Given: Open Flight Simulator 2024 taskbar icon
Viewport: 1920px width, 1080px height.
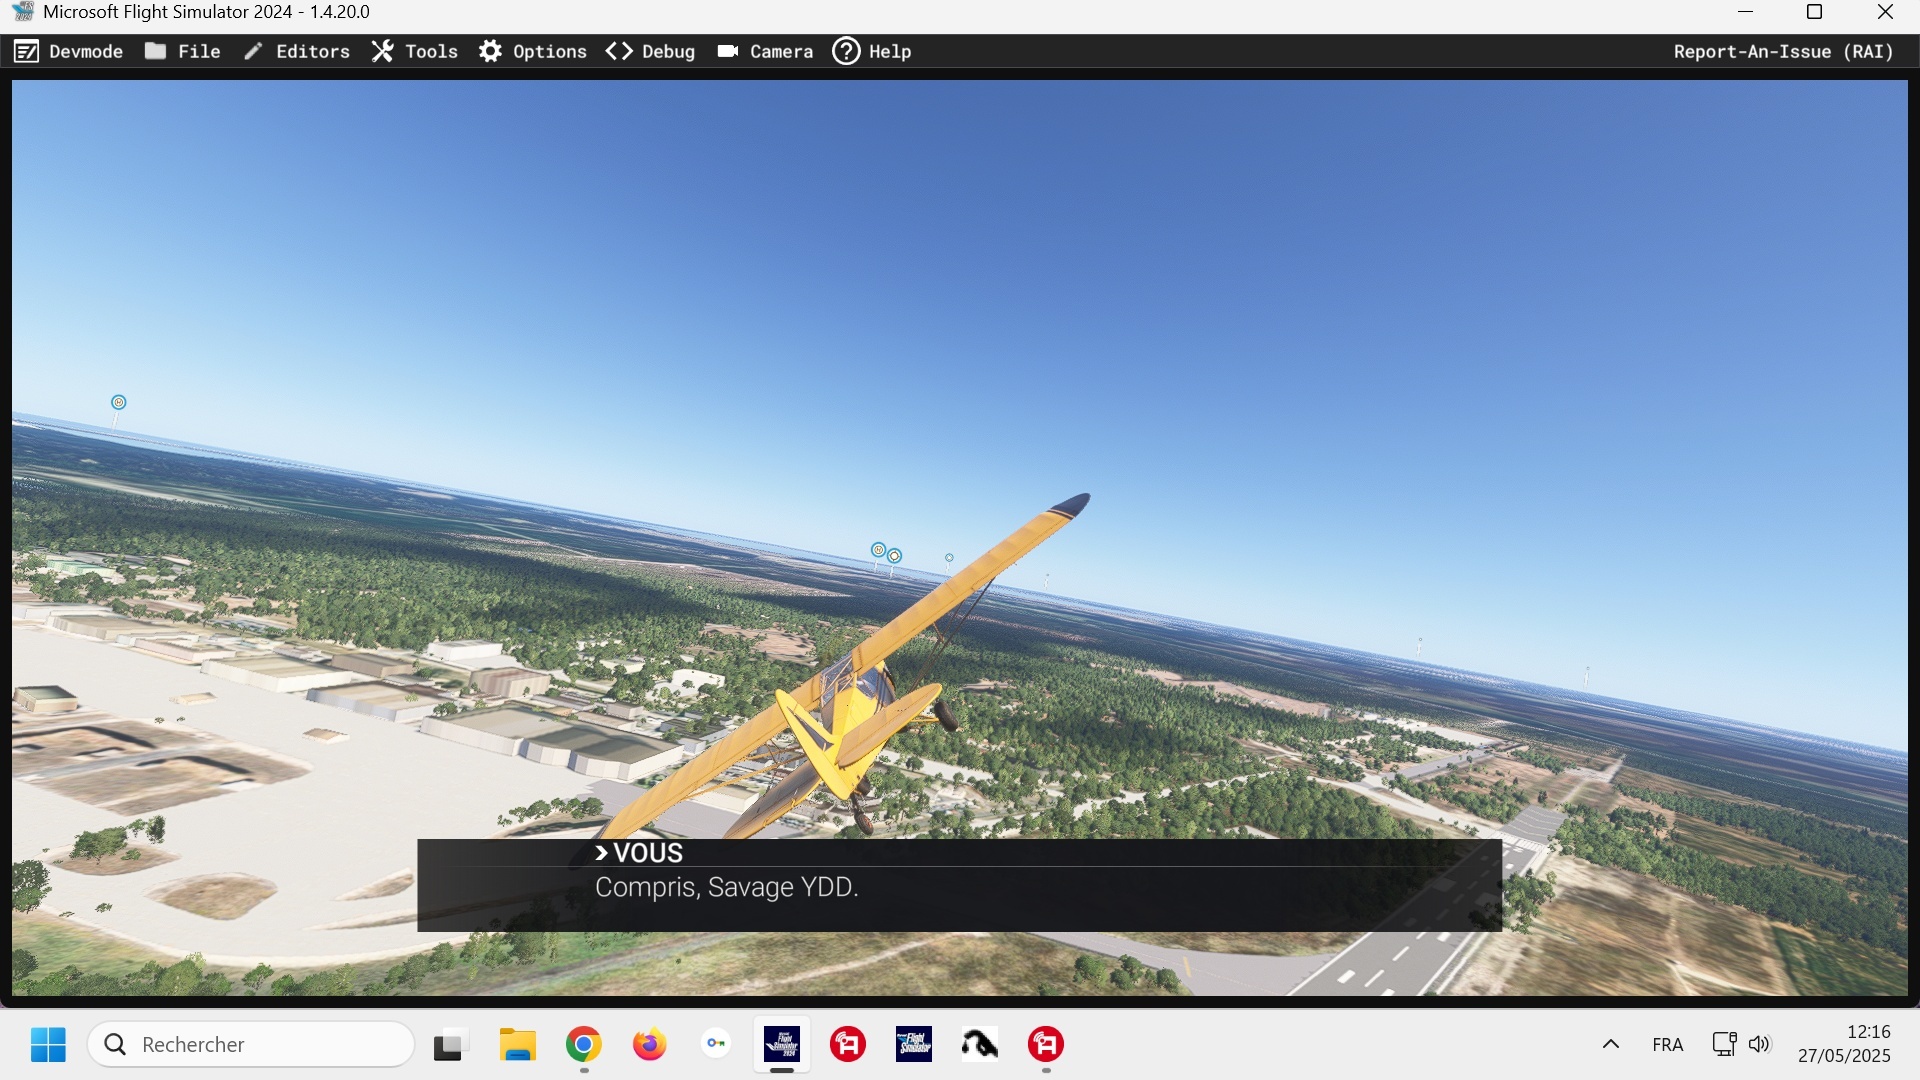Looking at the screenshot, I should (782, 1044).
